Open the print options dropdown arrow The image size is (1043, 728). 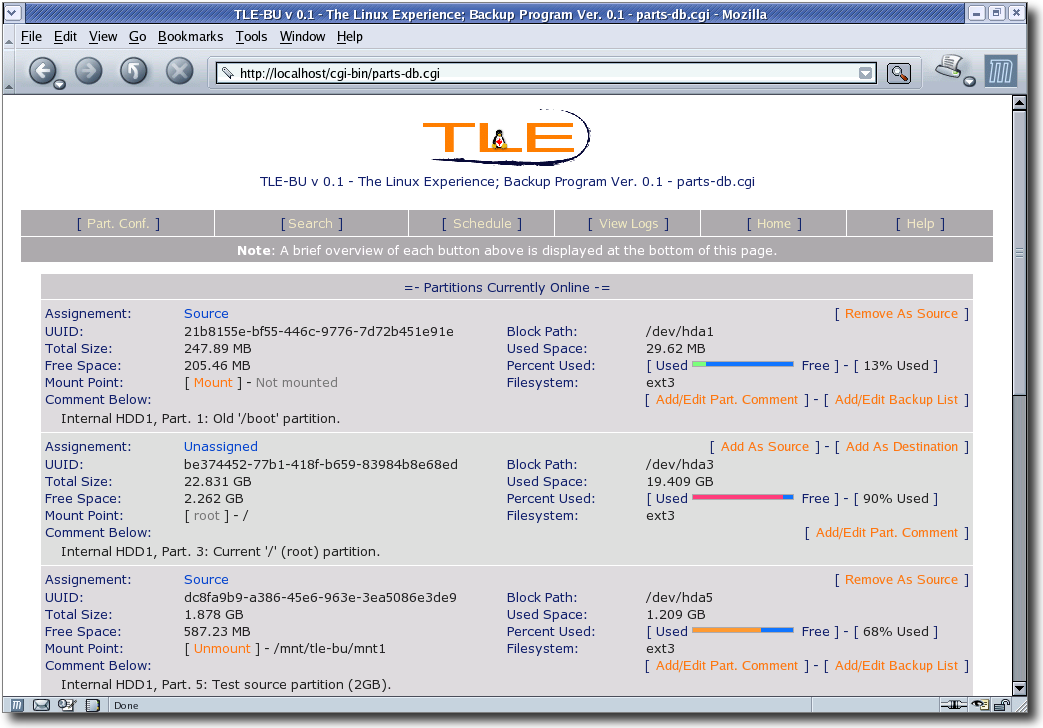pos(970,82)
